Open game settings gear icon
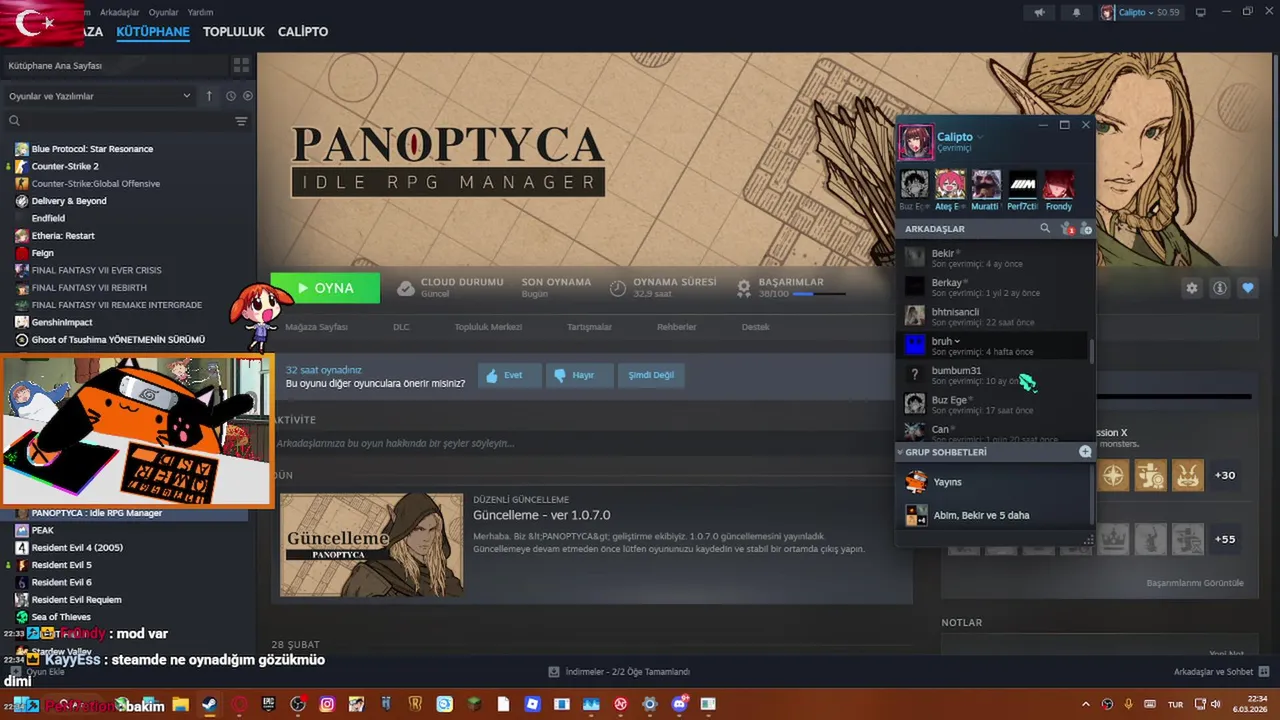1280x720 pixels. coord(1191,288)
